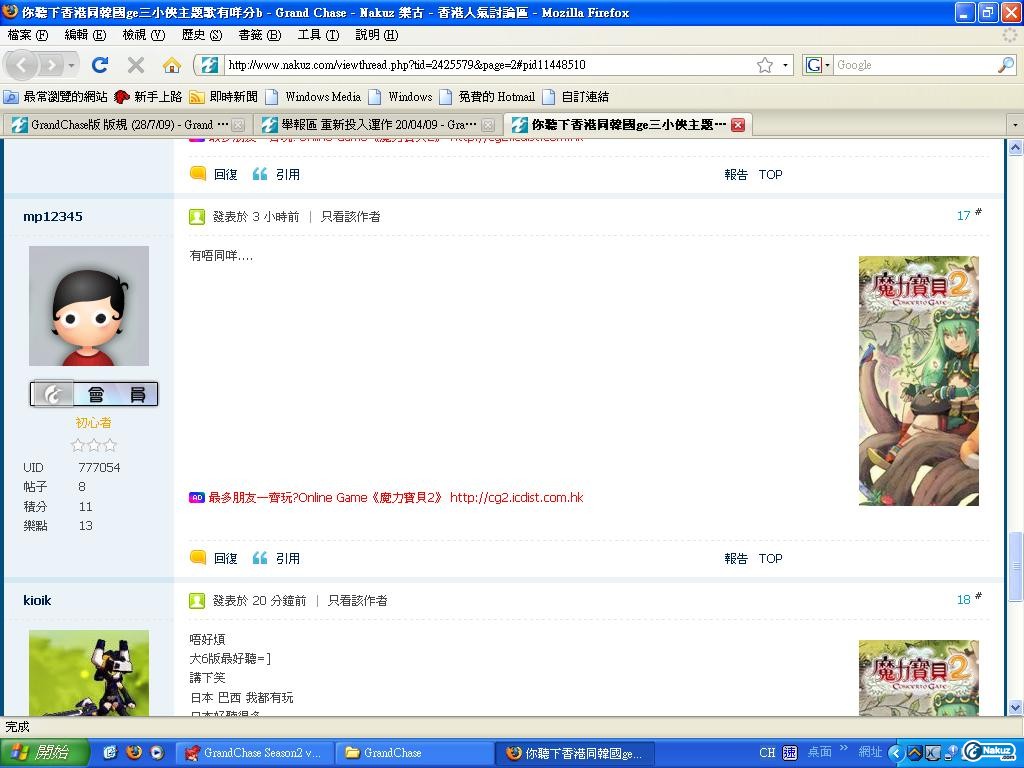Click the URL address field
Image resolution: width=1024 pixels, height=768 pixels.
(x=490, y=65)
